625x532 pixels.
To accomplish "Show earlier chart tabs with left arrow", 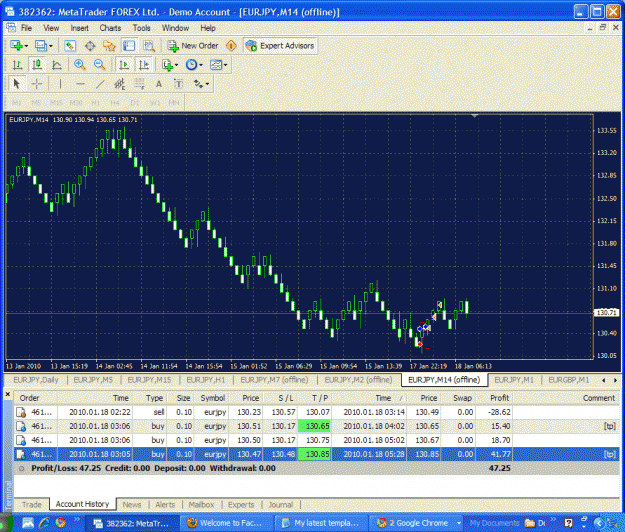I will (603, 380).
